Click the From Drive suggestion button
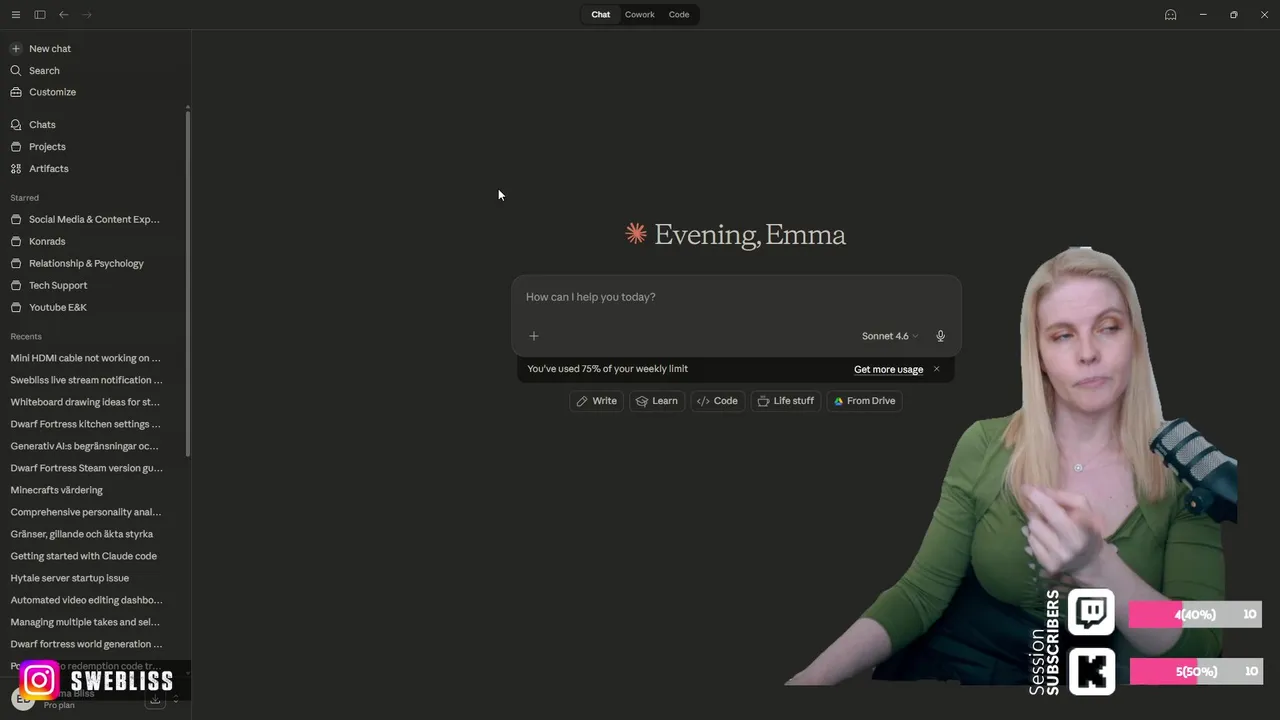The height and width of the screenshot is (720, 1280). click(x=865, y=401)
